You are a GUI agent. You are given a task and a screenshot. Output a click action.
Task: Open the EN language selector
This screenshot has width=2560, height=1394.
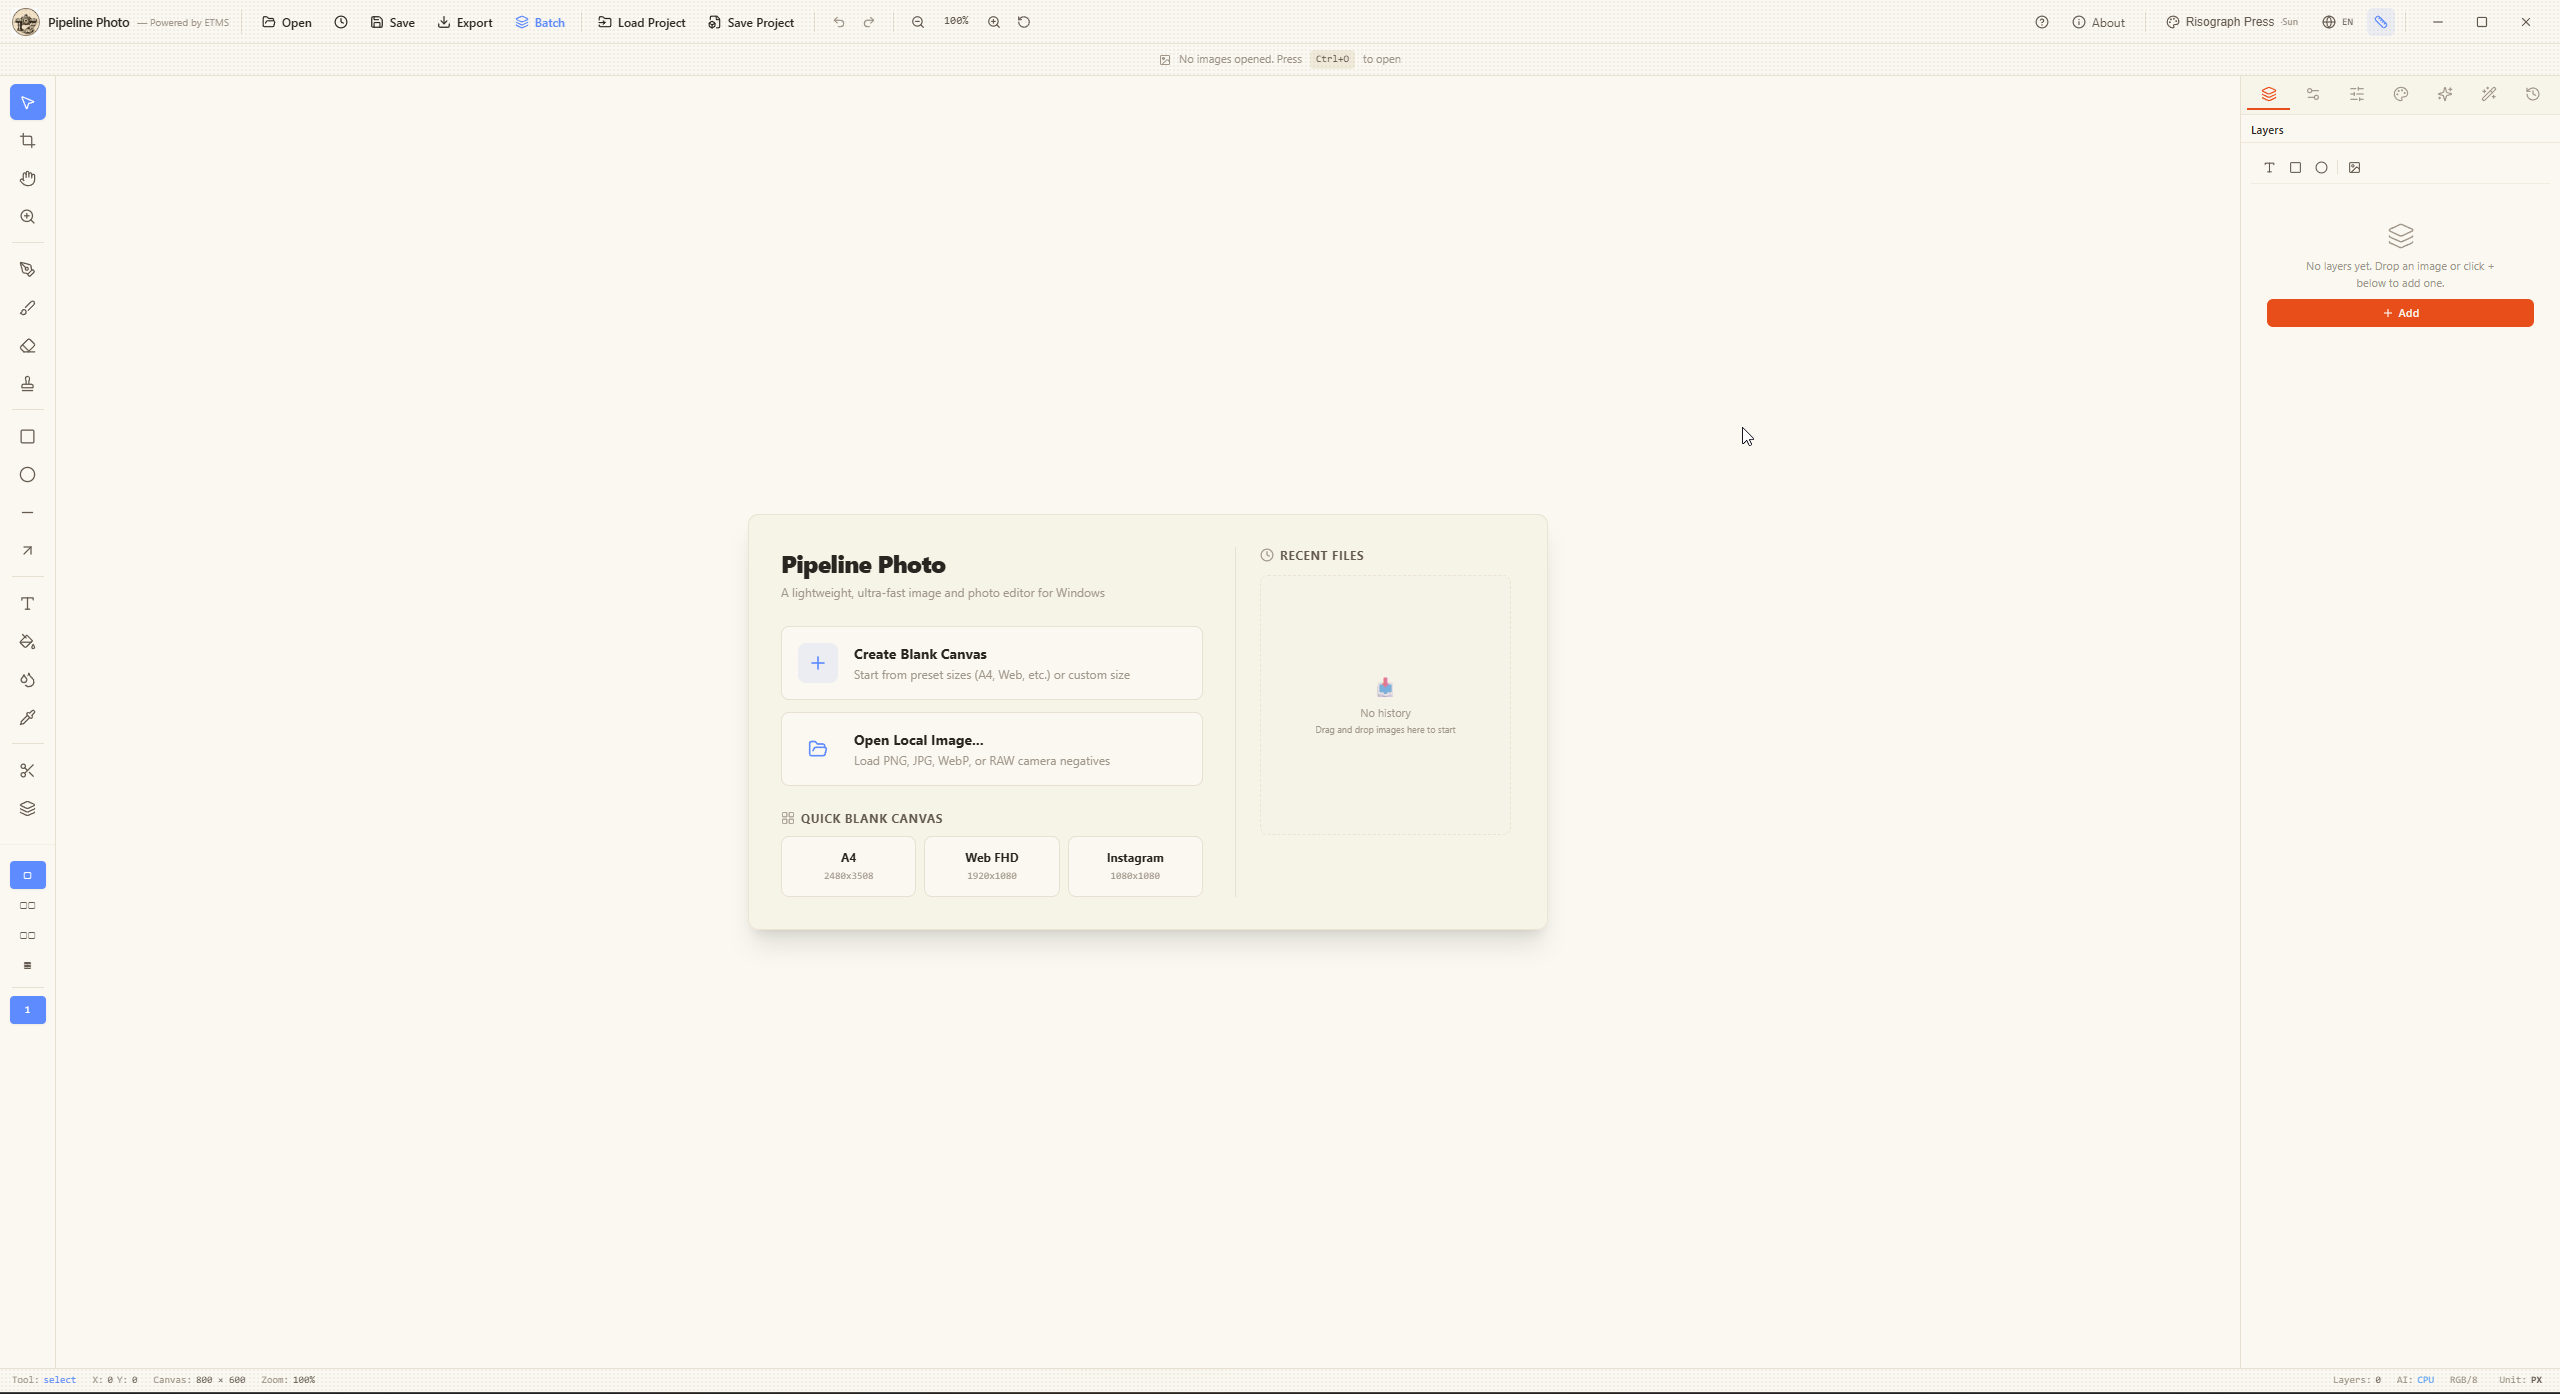(x=2338, y=22)
